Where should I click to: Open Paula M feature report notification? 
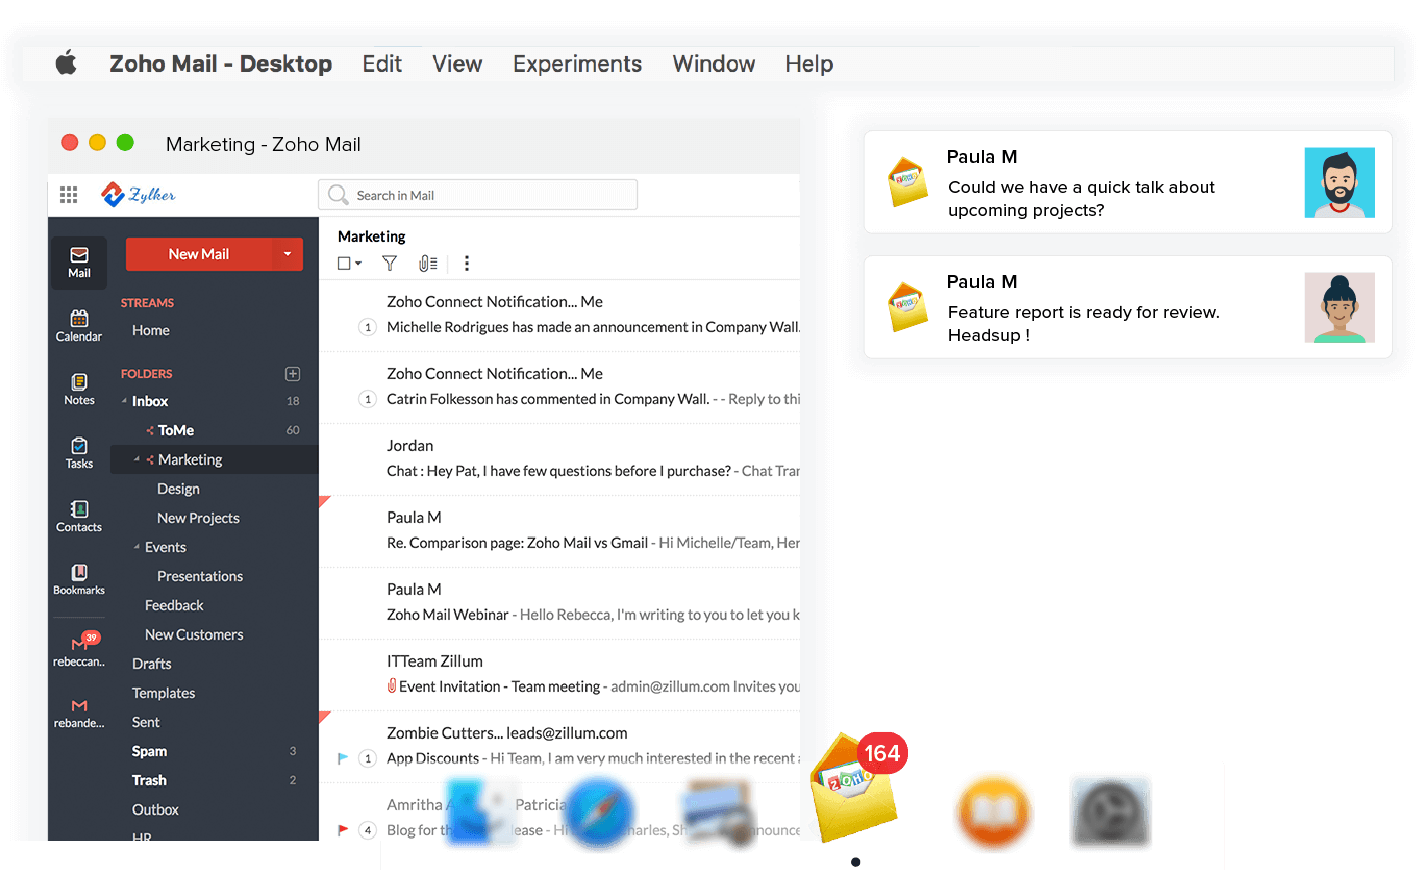click(x=1128, y=307)
